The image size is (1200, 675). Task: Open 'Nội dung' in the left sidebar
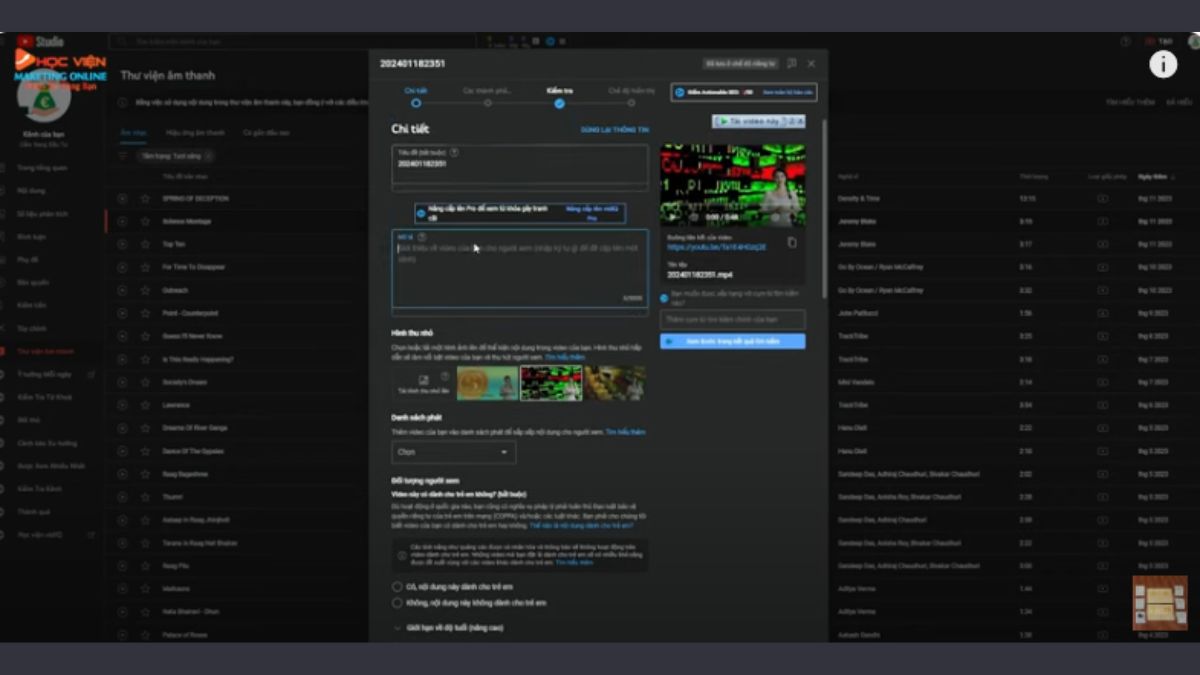(x=31, y=190)
